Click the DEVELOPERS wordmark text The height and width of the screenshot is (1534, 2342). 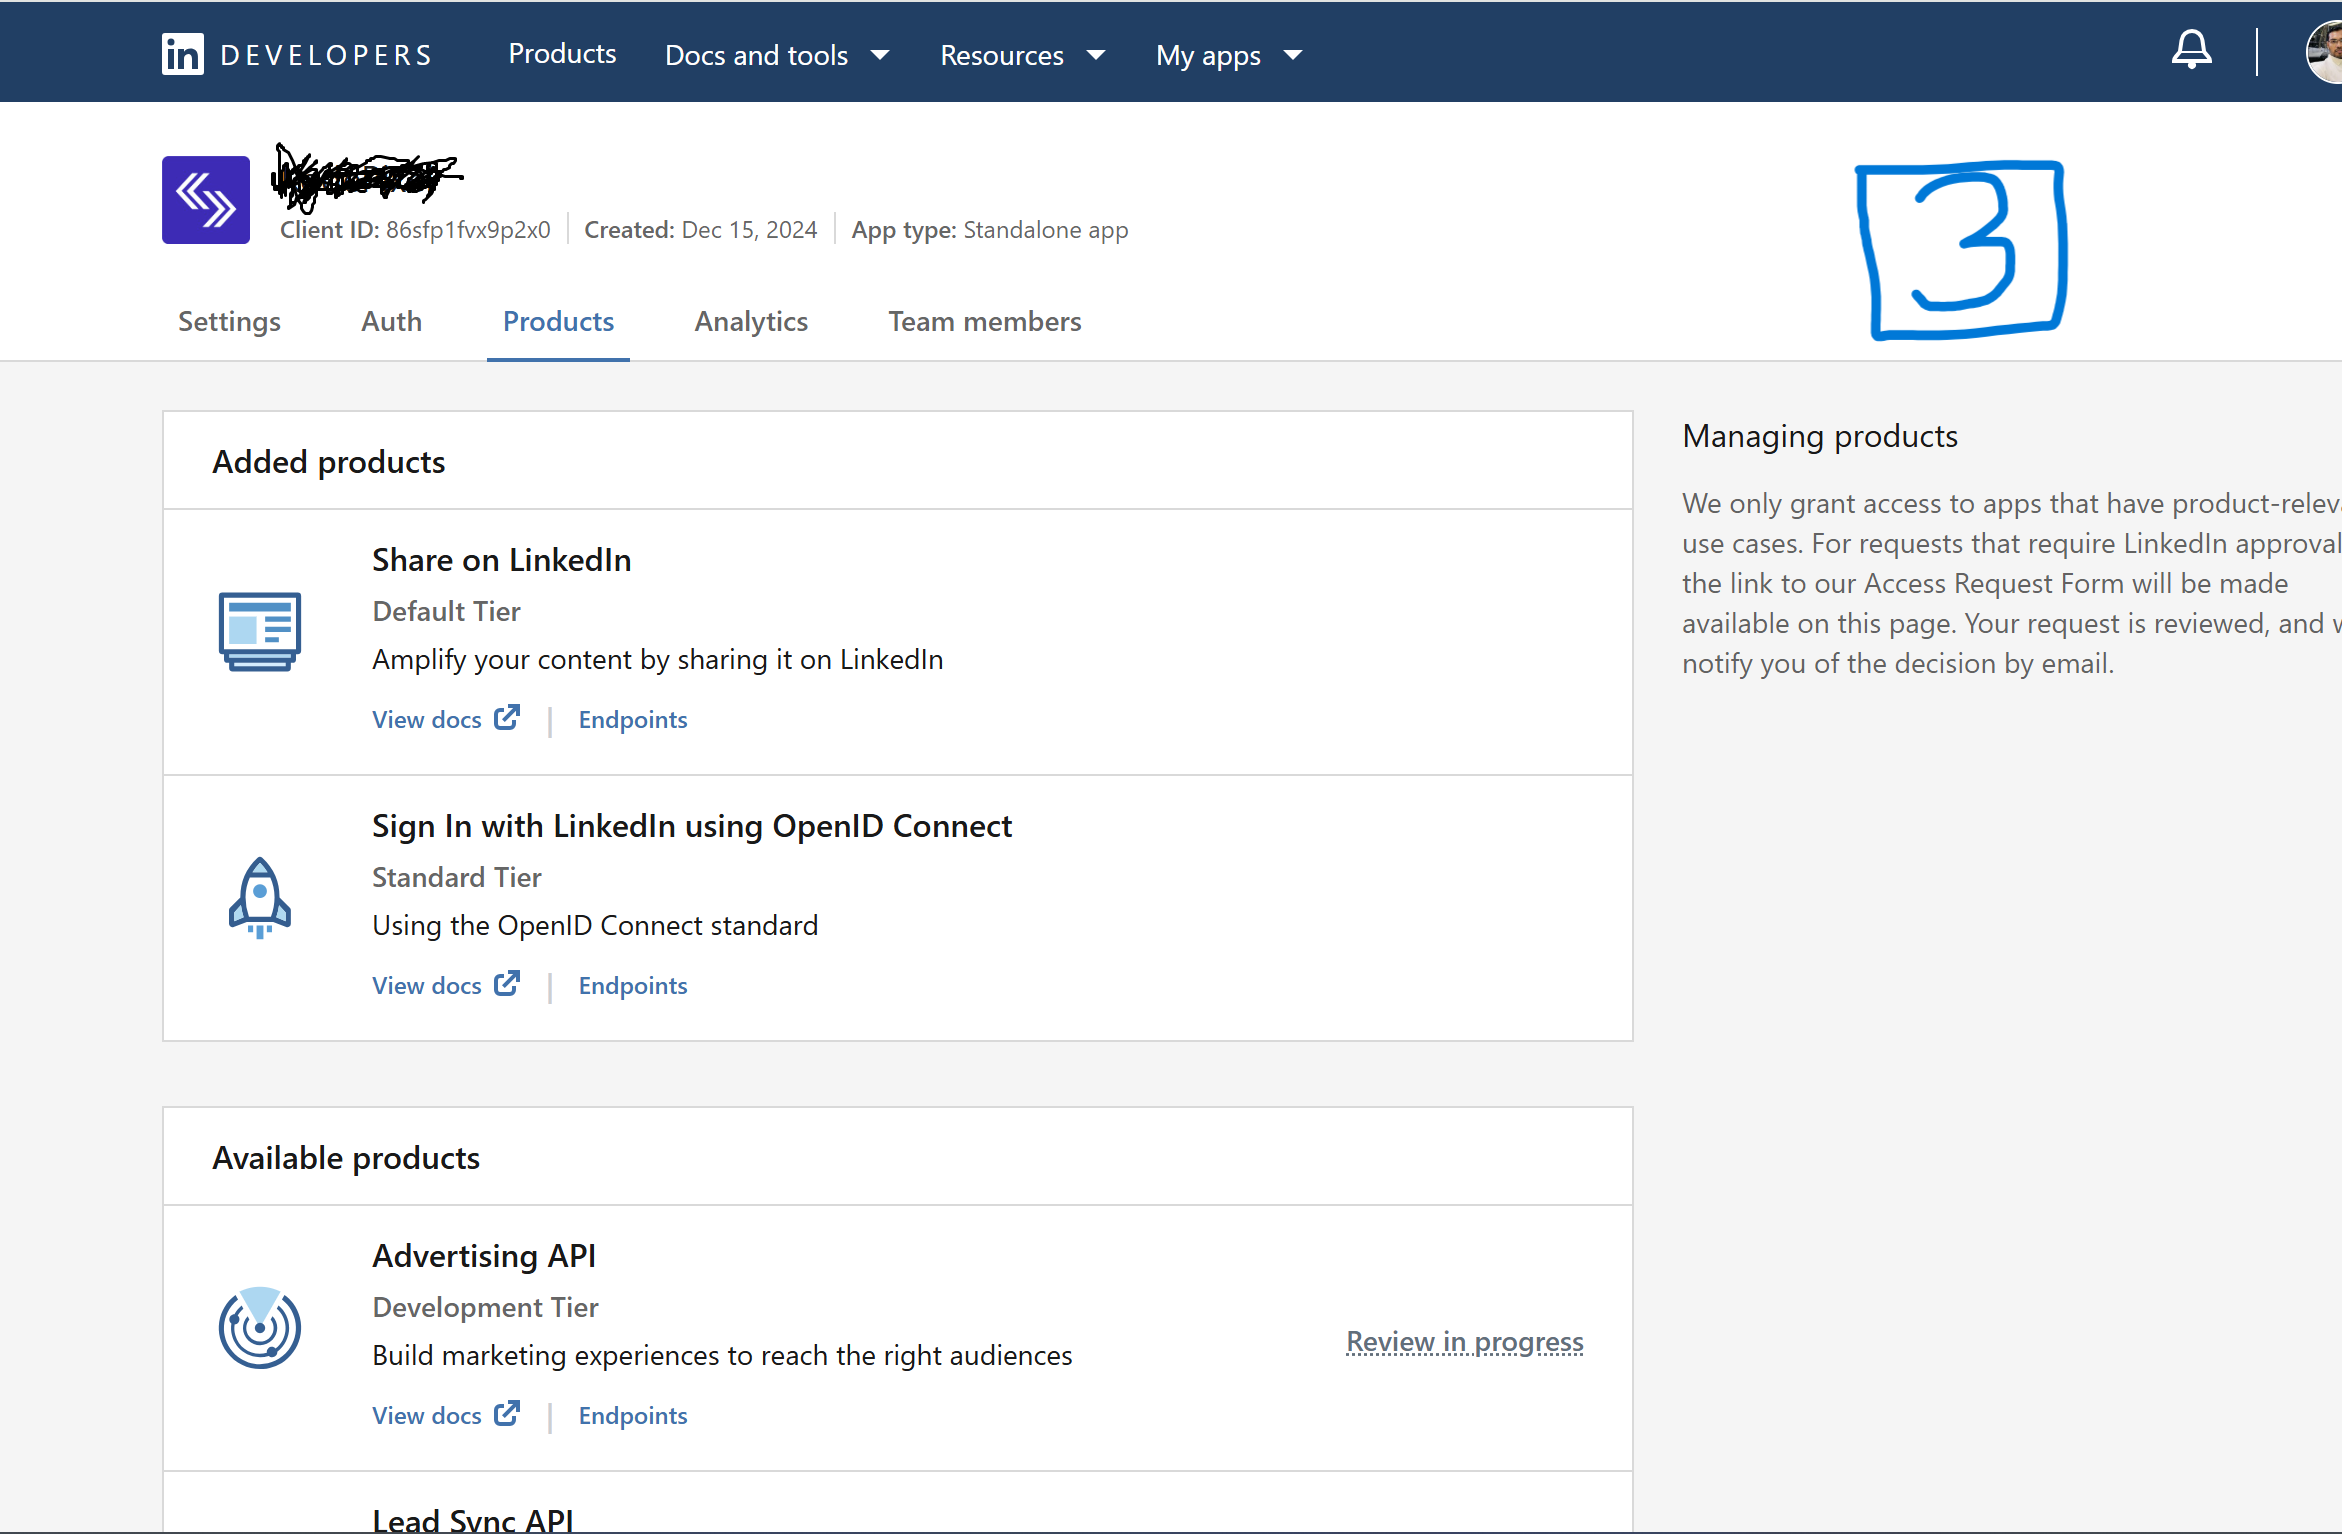point(326,55)
